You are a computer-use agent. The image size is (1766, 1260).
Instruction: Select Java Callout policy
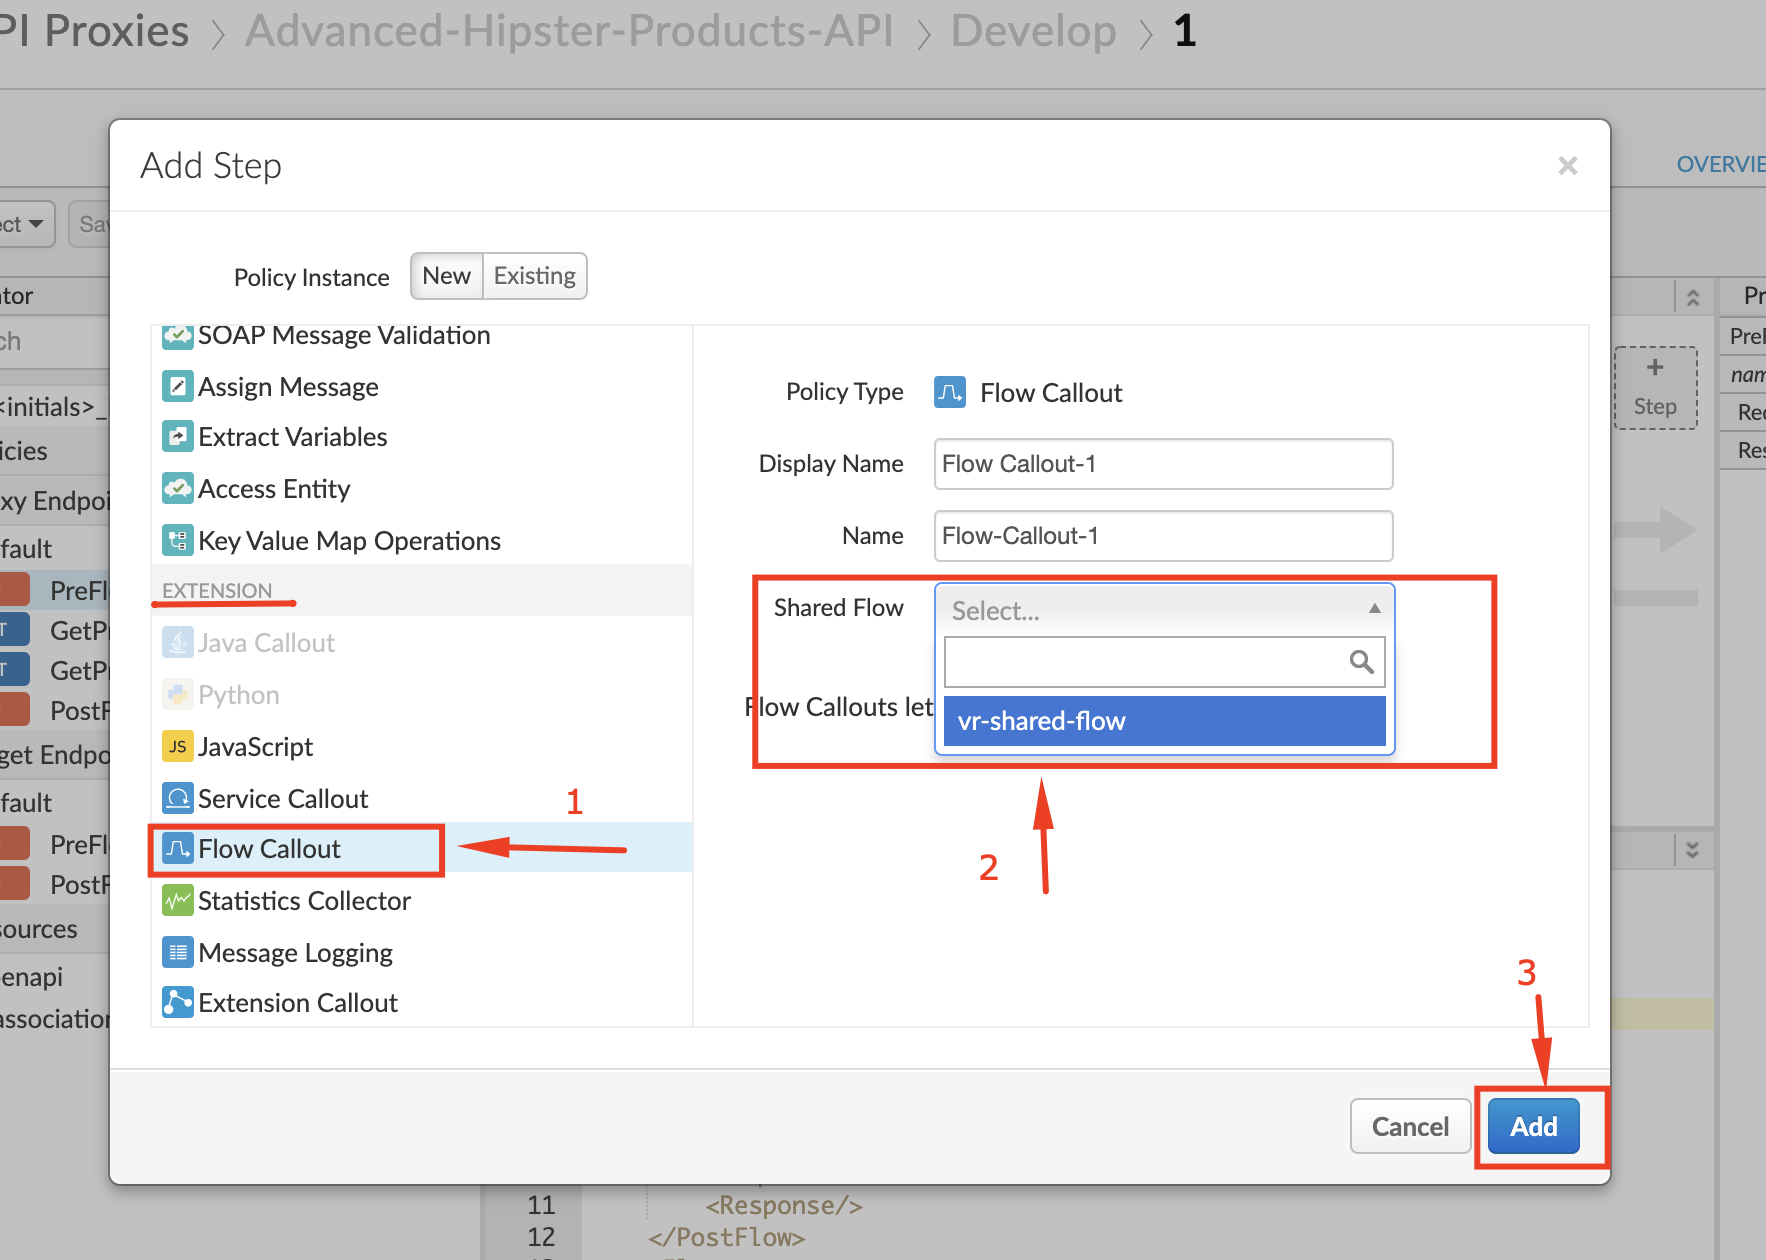266,643
